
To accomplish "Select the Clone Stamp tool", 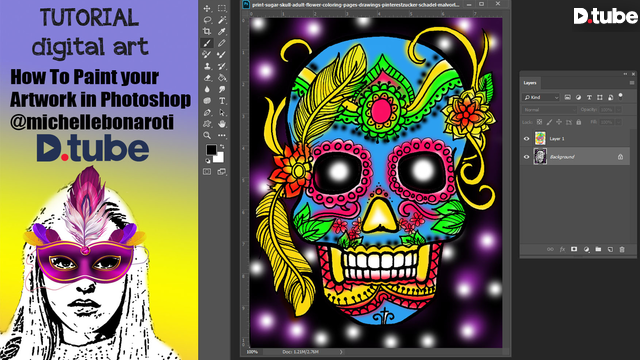I will tap(207, 66).
